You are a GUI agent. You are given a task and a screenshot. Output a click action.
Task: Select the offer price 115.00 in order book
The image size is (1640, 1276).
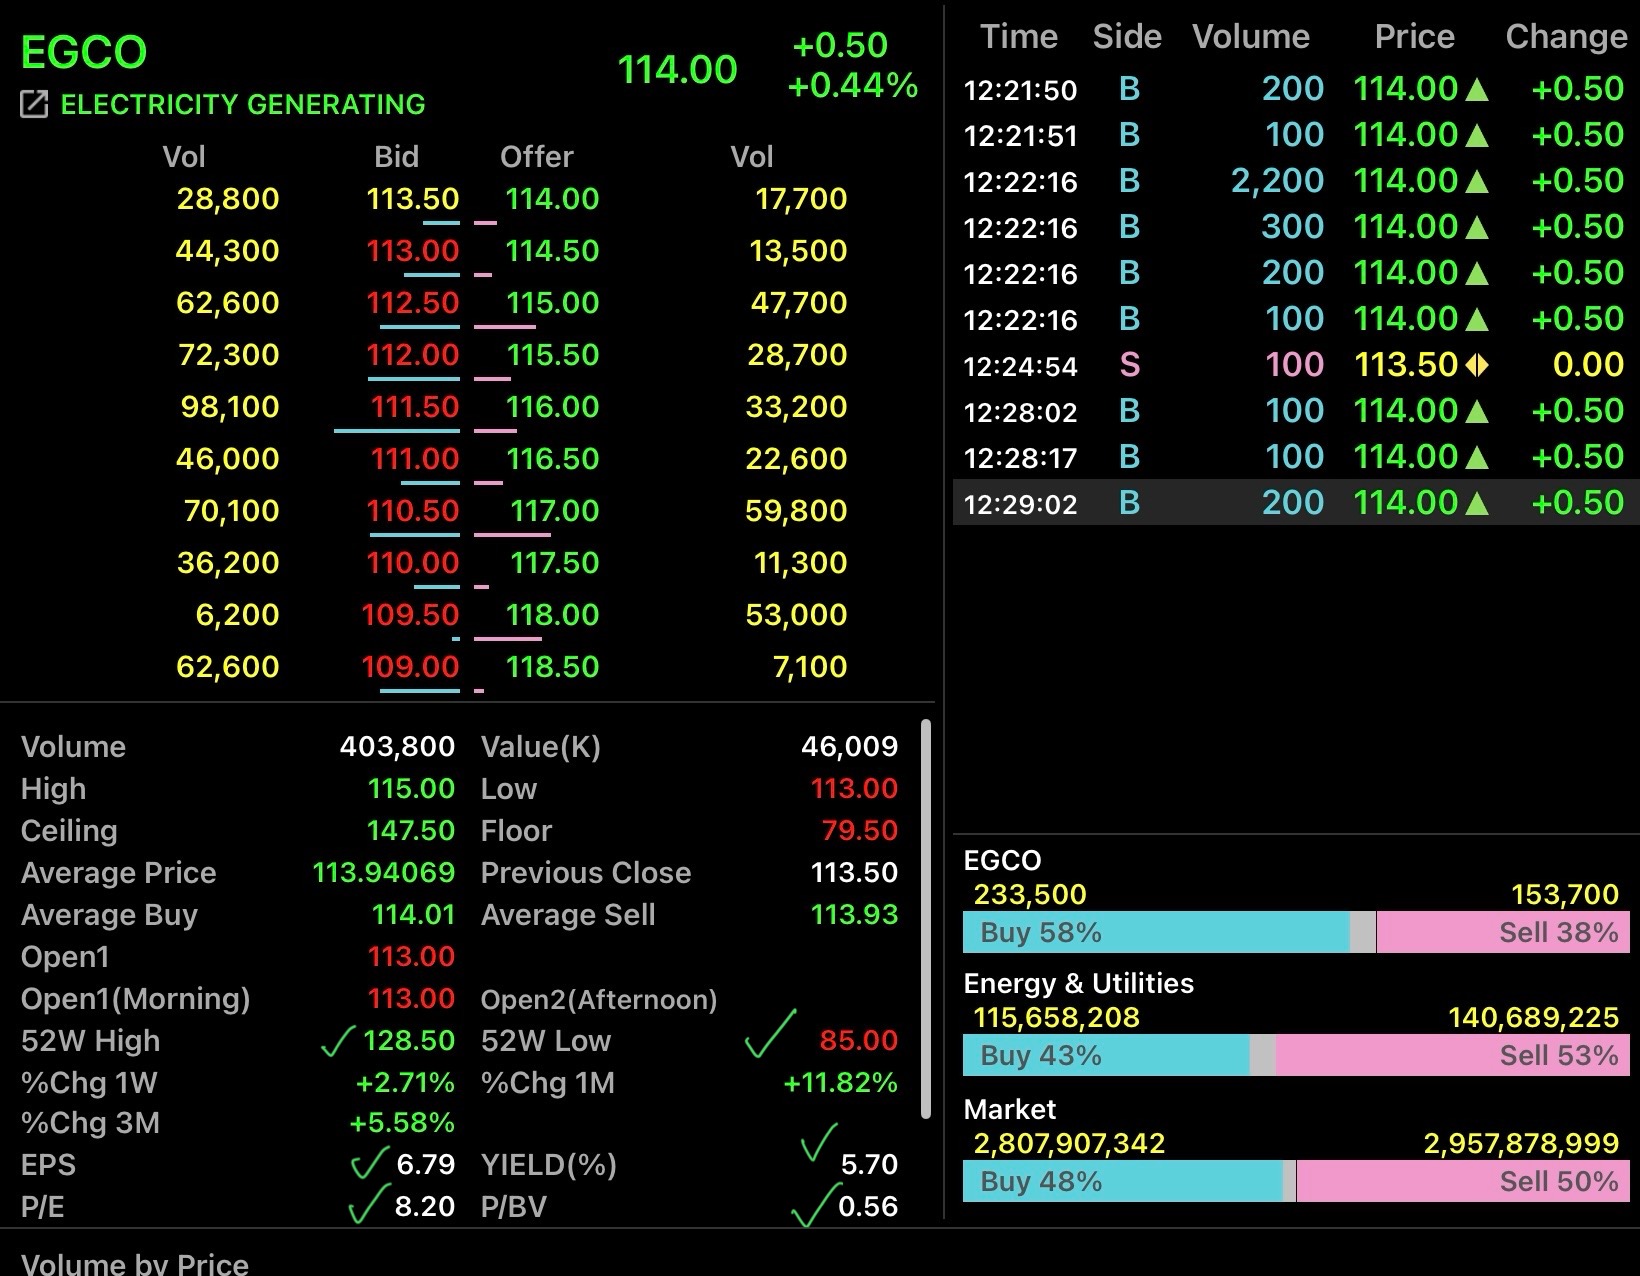click(552, 303)
